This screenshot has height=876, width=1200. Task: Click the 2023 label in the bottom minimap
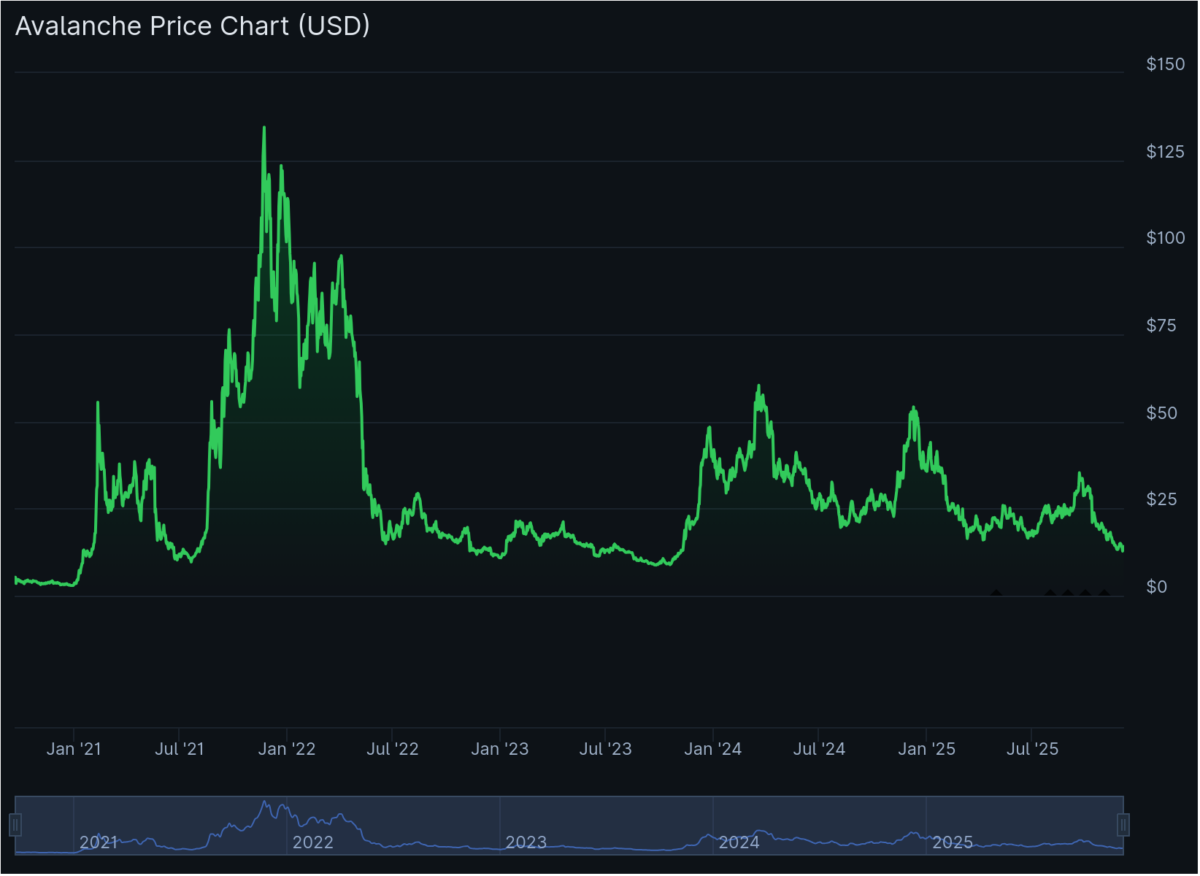click(x=527, y=843)
